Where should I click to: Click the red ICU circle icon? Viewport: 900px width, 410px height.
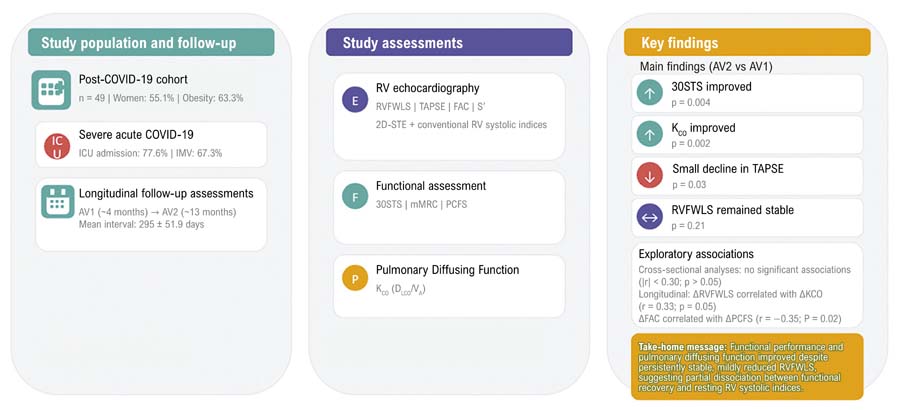point(57,146)
